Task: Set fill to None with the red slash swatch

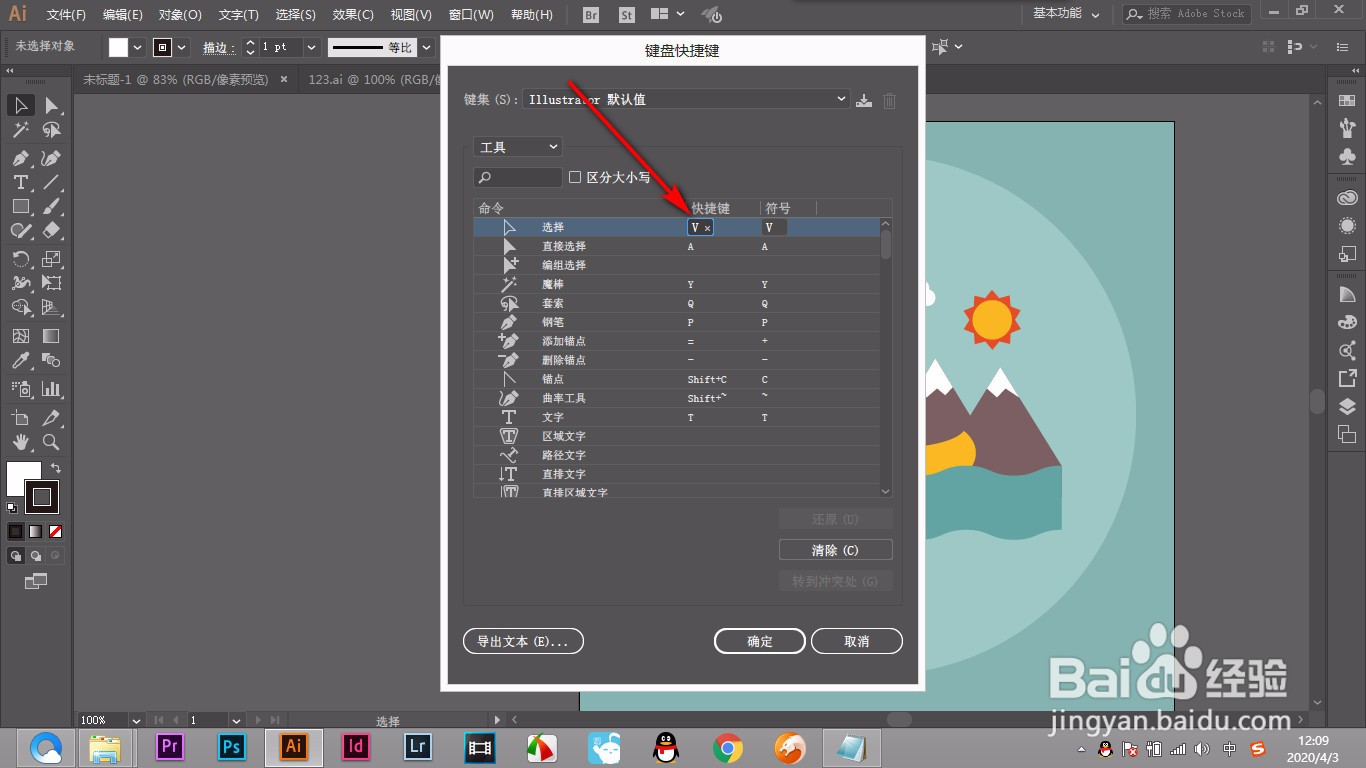Action: [56, 531]
